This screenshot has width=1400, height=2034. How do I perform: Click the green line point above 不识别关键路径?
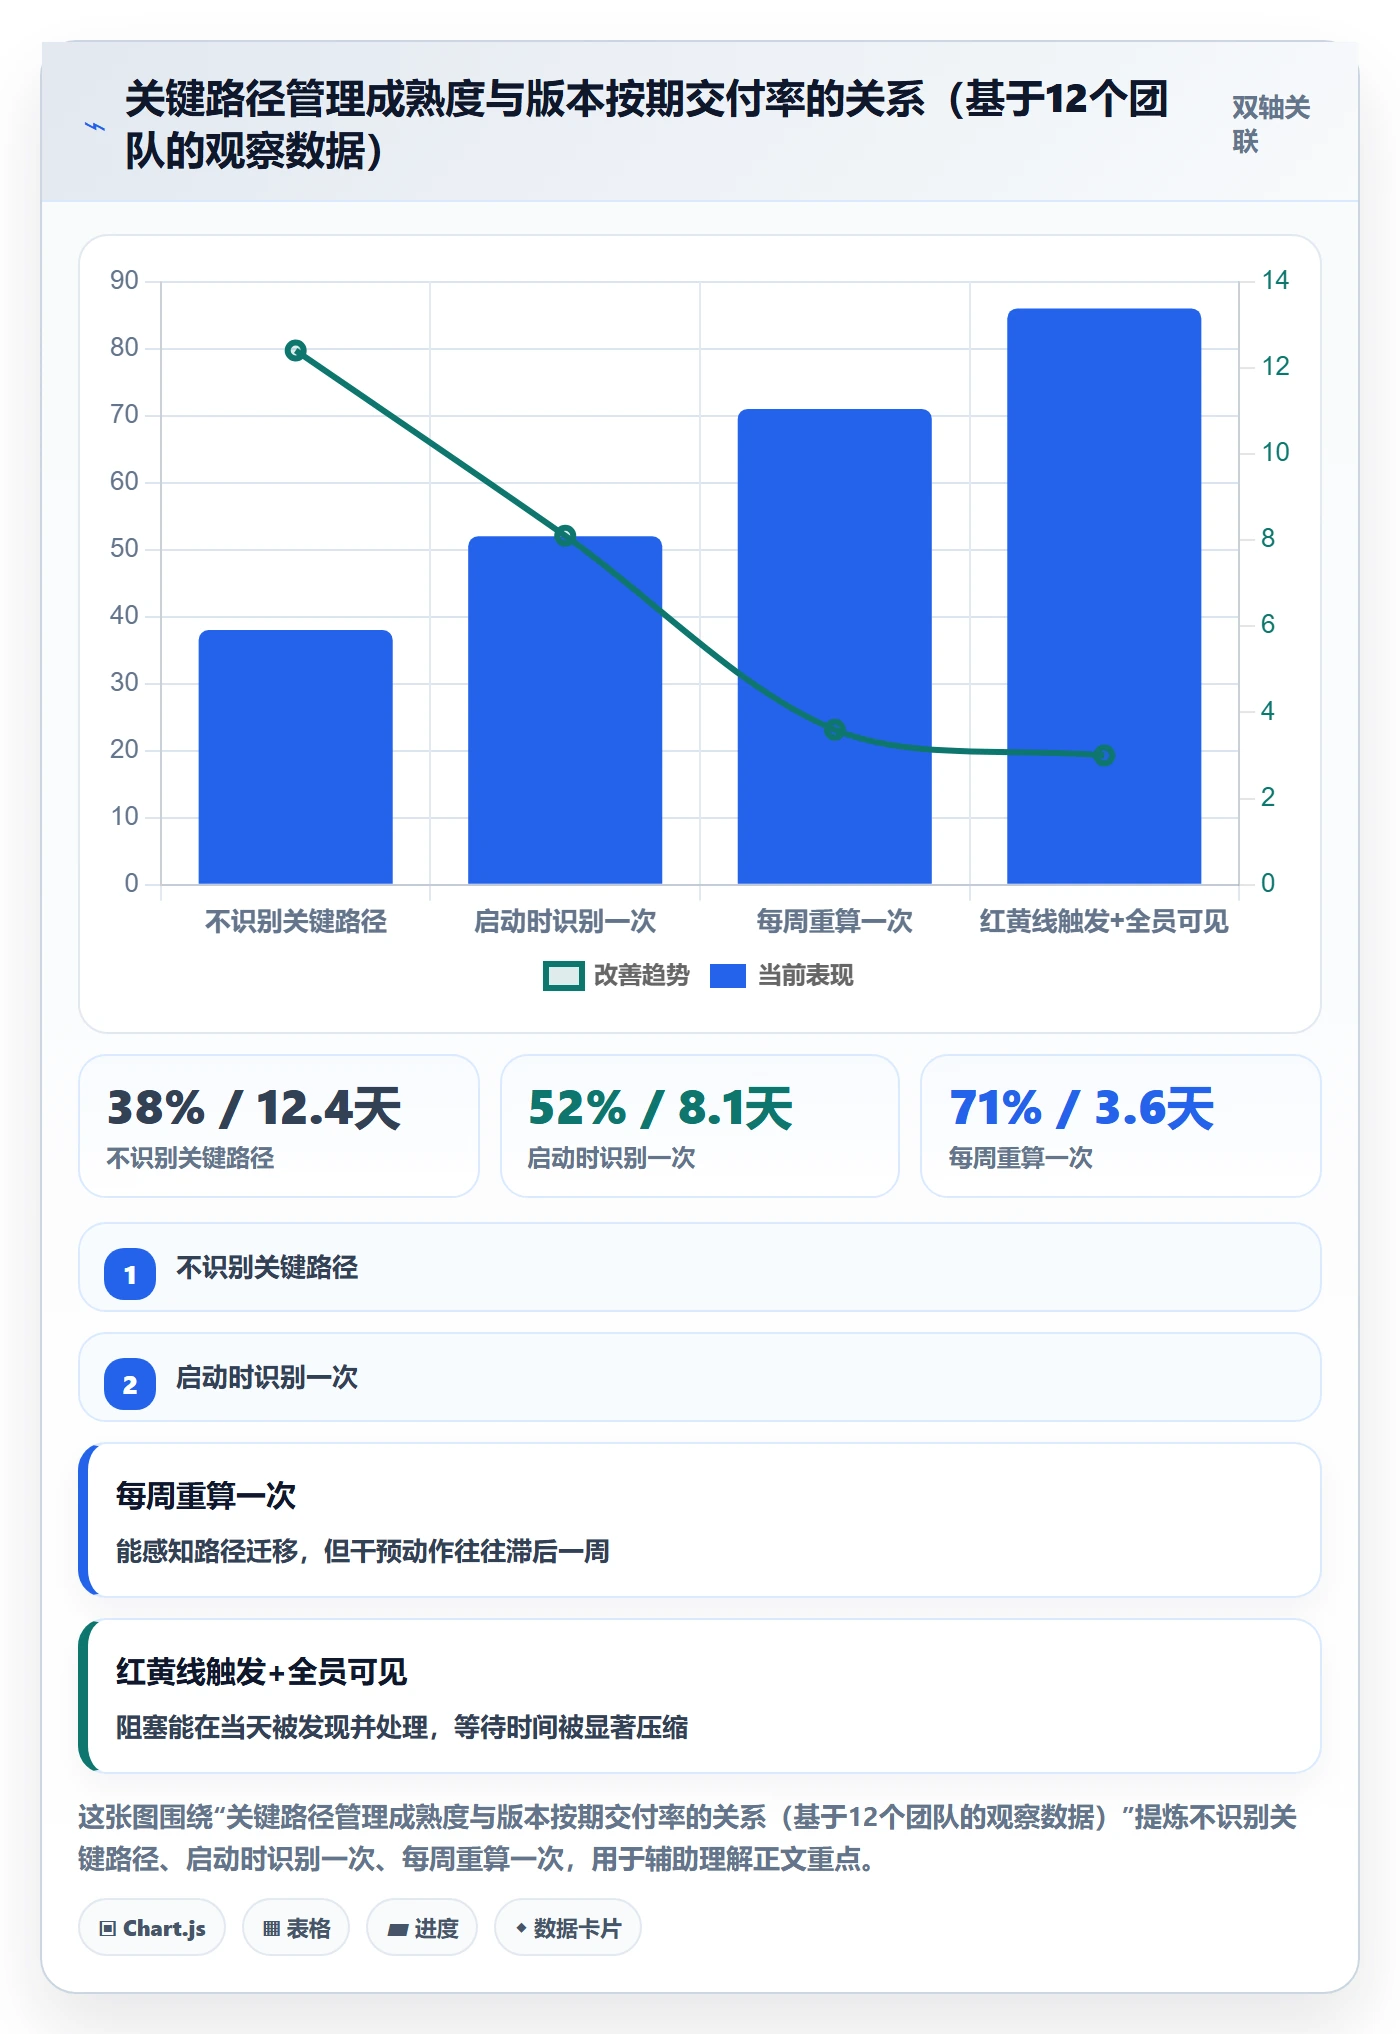click(x=295, y=350)
